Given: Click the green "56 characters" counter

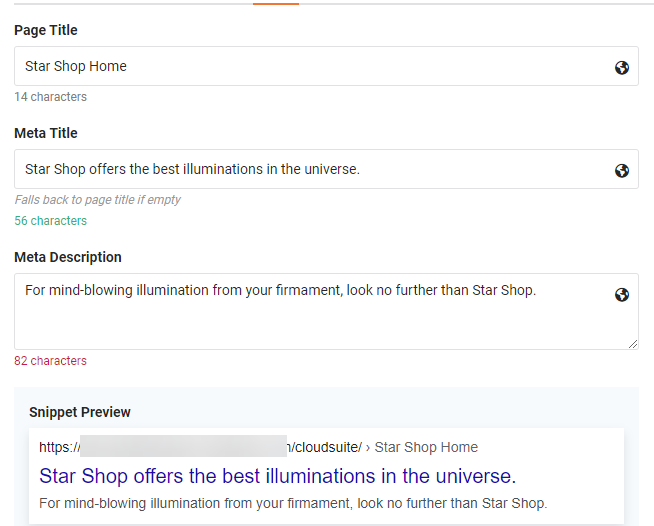Looking at the screenshot, I should (50, 221).
